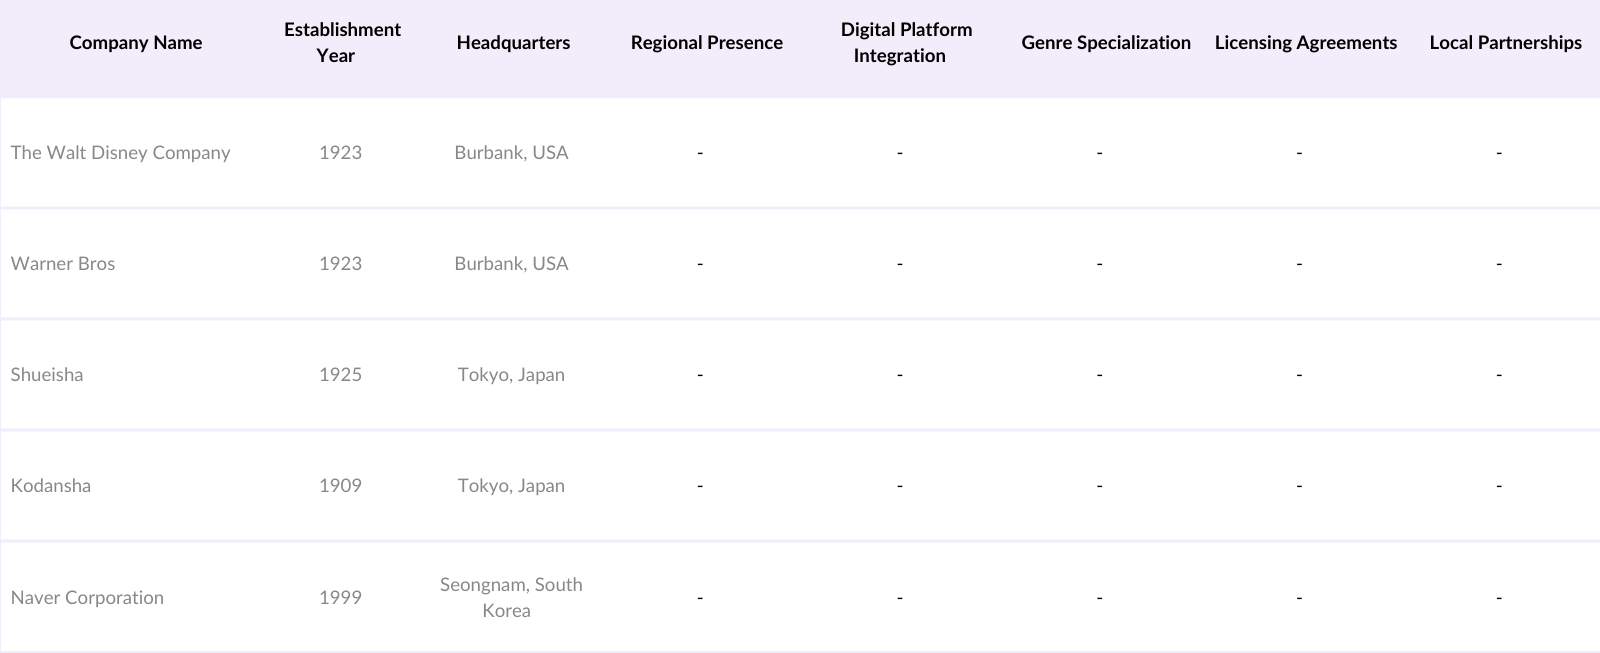Select the Licensing Agreements column header
The image size is (1600, 653).
(x=1305, y=43)
